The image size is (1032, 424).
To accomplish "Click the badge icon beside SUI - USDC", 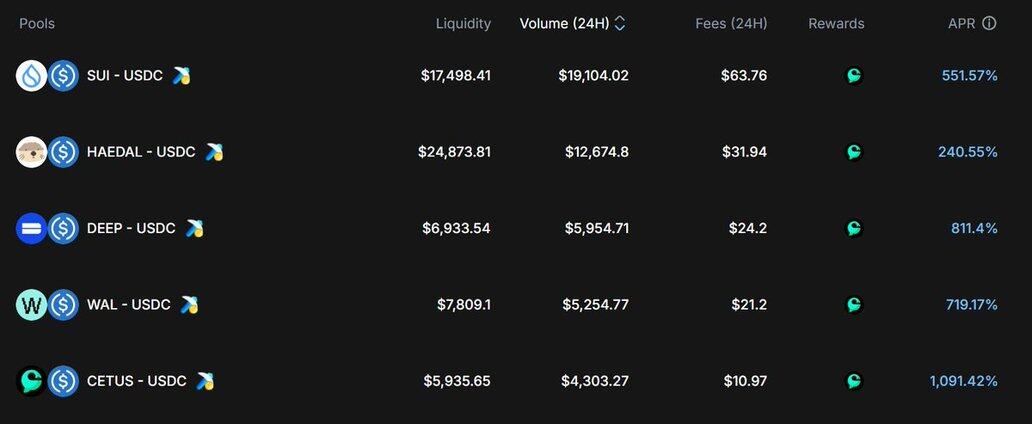I will pos(181,76).
